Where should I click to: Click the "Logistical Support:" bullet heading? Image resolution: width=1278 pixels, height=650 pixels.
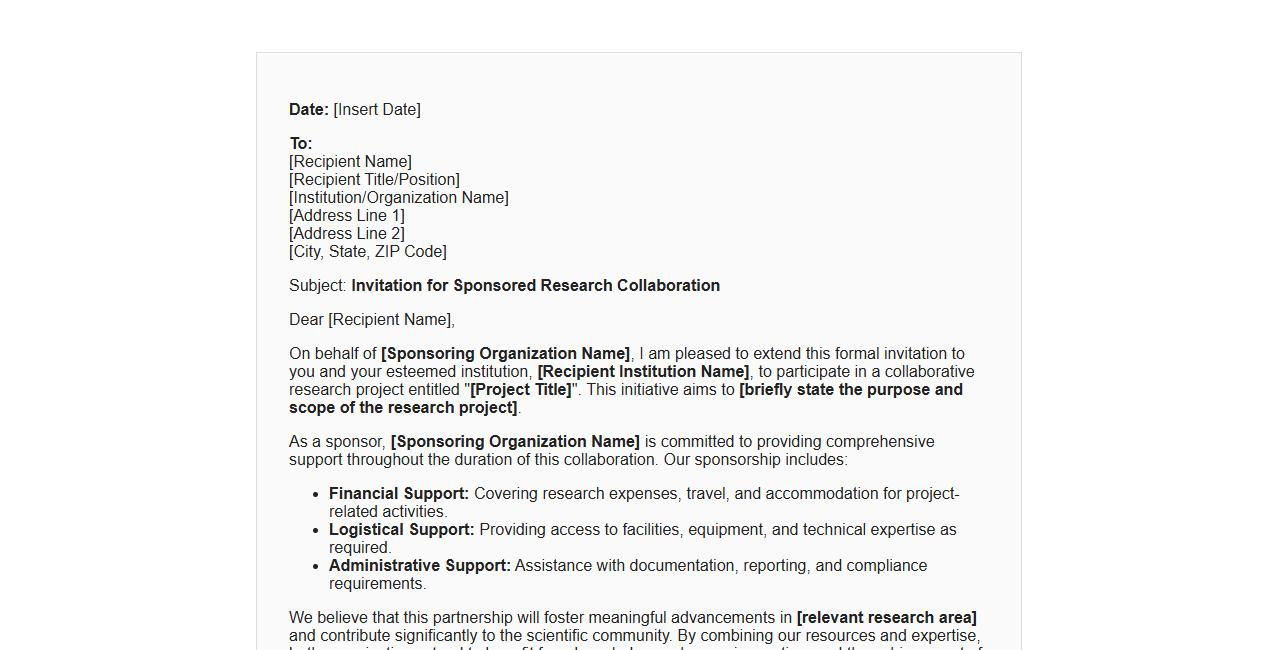[401, 530]
